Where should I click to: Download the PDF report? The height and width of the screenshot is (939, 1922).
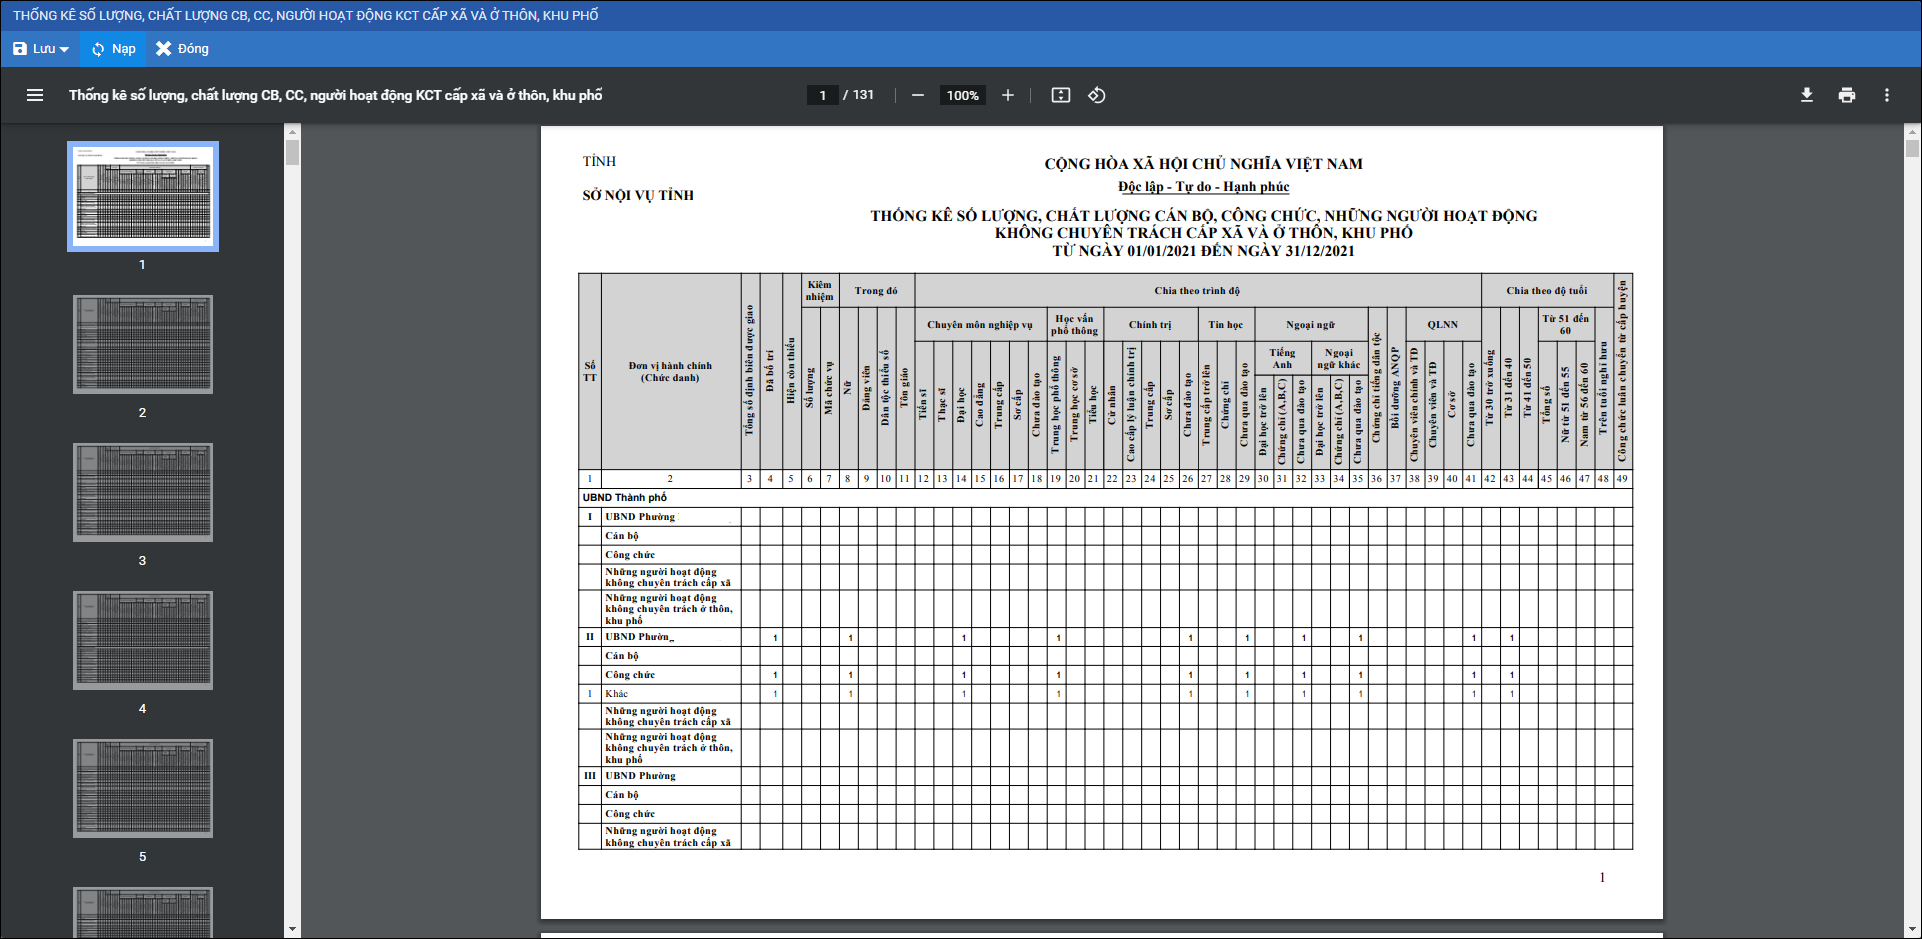click(x=1806, y=95)
